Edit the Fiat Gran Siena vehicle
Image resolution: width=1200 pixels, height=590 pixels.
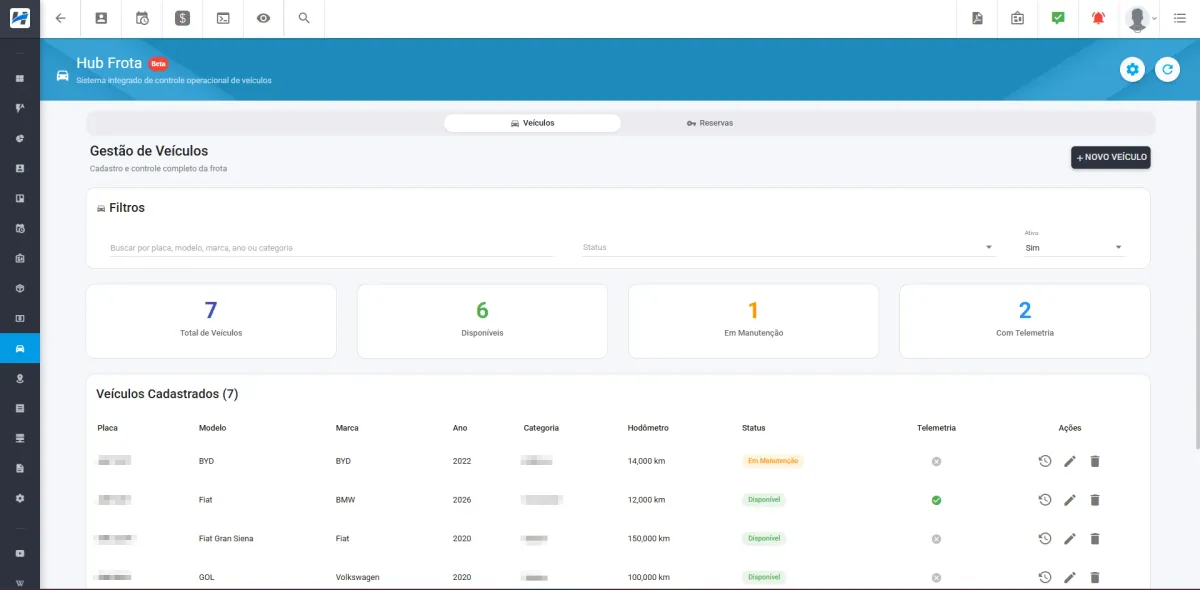pos(1070,538)
